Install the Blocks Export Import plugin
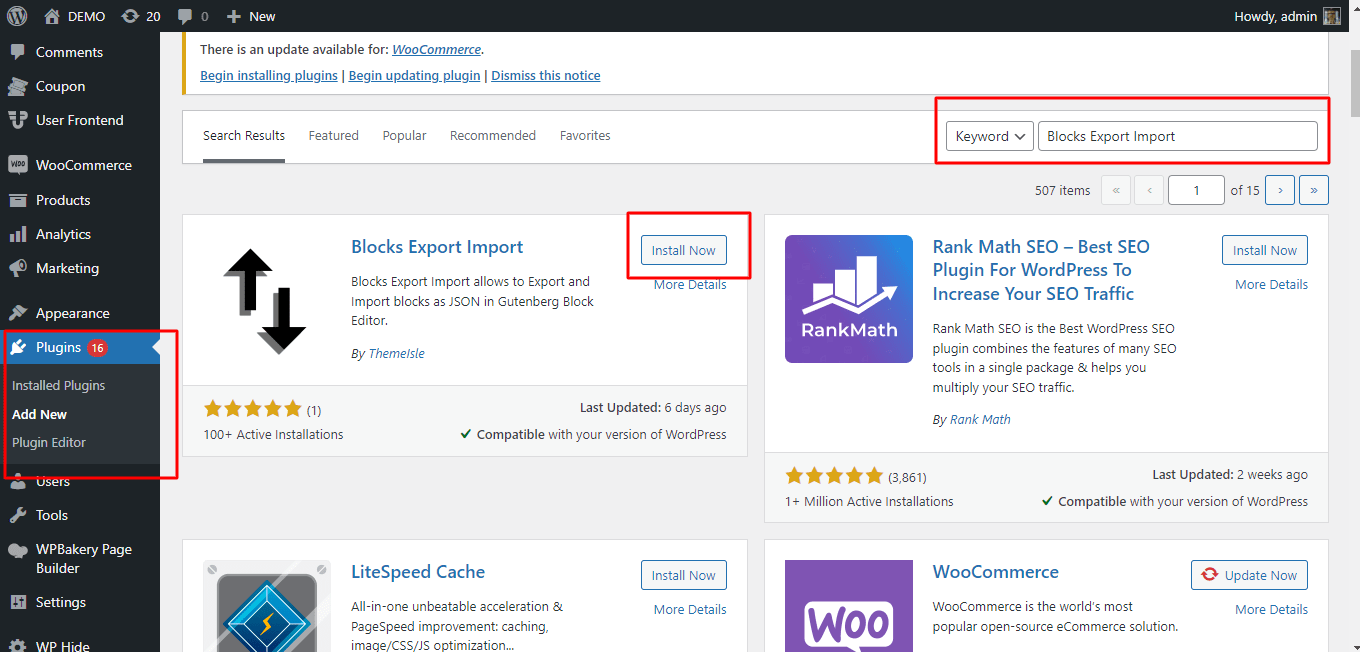This screenshot has height=652, width=1360. pos(684,250)
